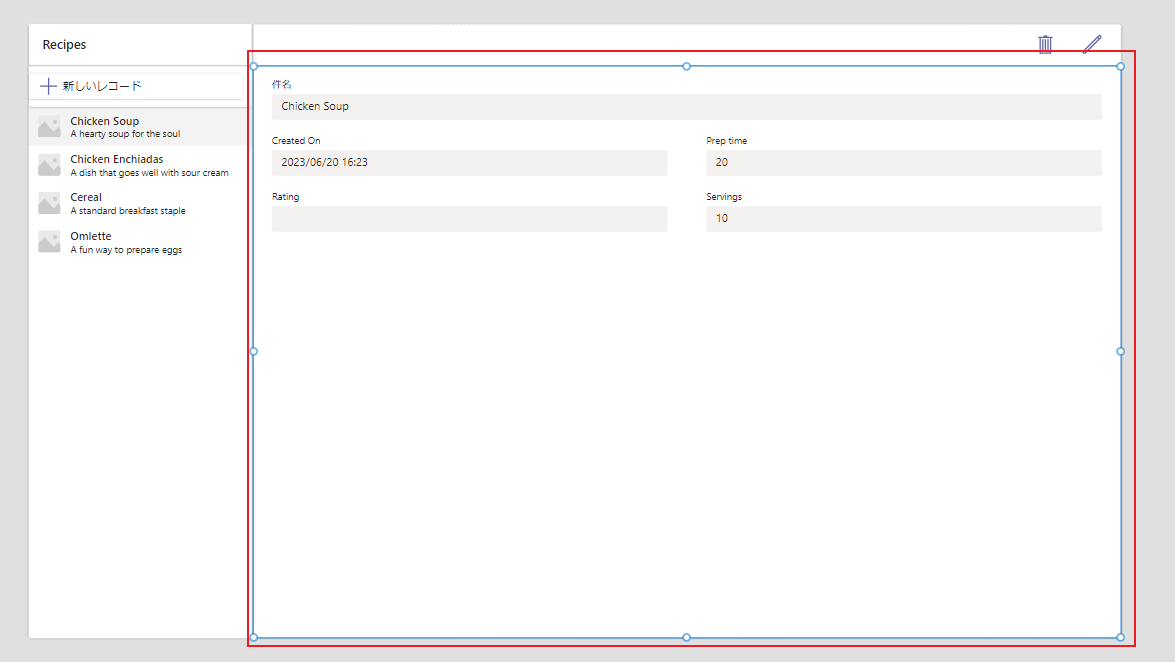
Task: Click 'A hearty soup for the soul' text
Action: pos(125,134)
